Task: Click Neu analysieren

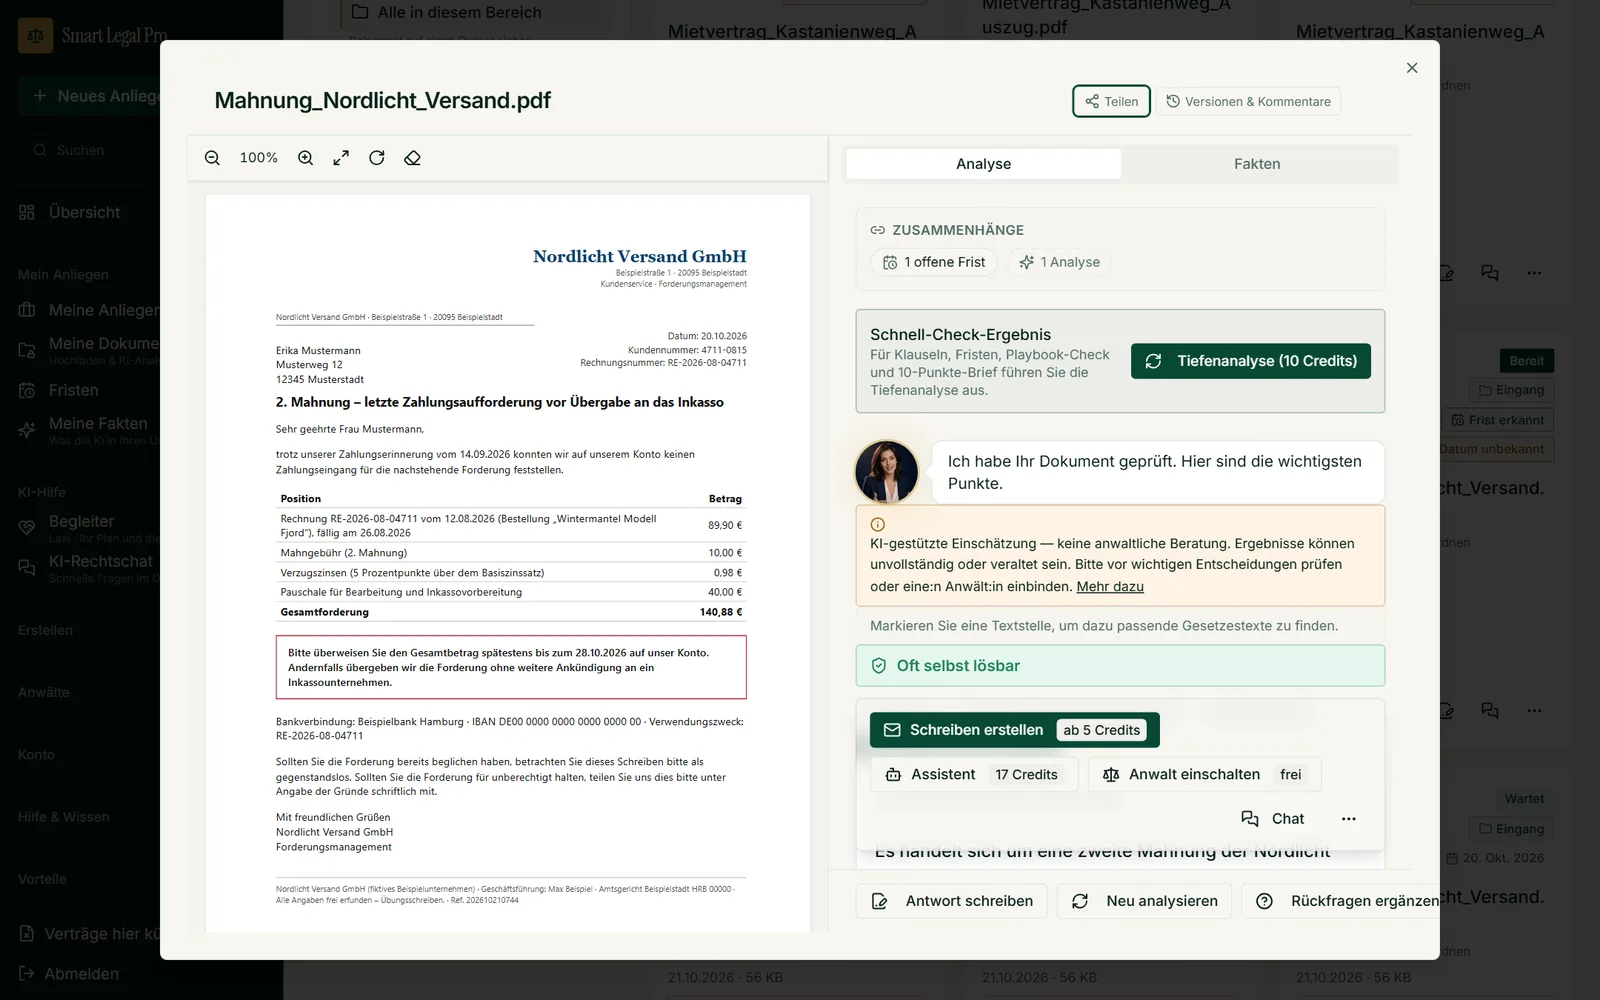Action: [x=1144, y=901]
